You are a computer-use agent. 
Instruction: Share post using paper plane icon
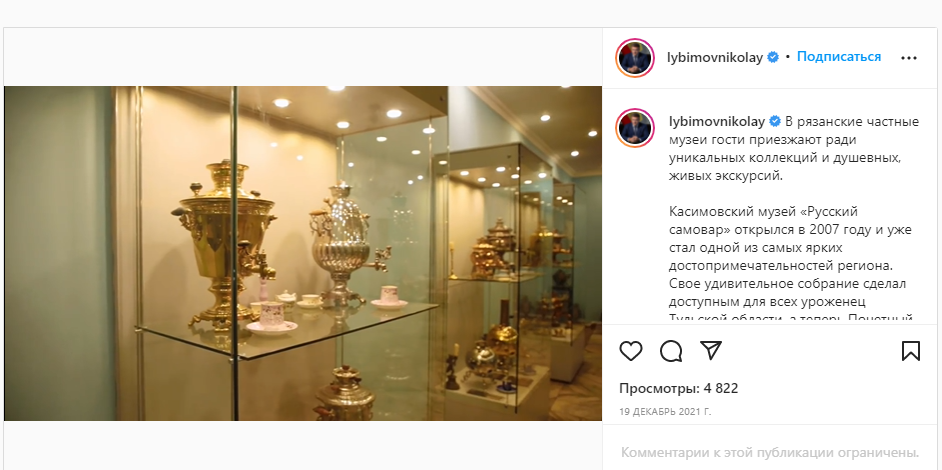[x=711, y=350]
